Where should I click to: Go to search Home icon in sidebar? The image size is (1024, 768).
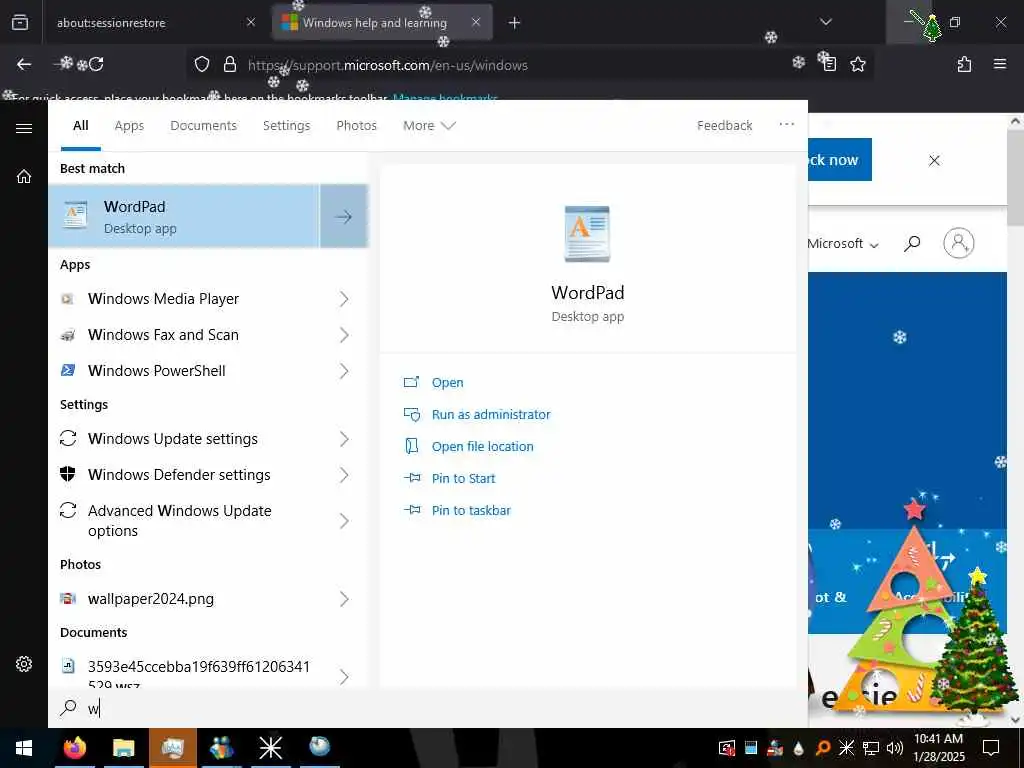coord(24,176)
